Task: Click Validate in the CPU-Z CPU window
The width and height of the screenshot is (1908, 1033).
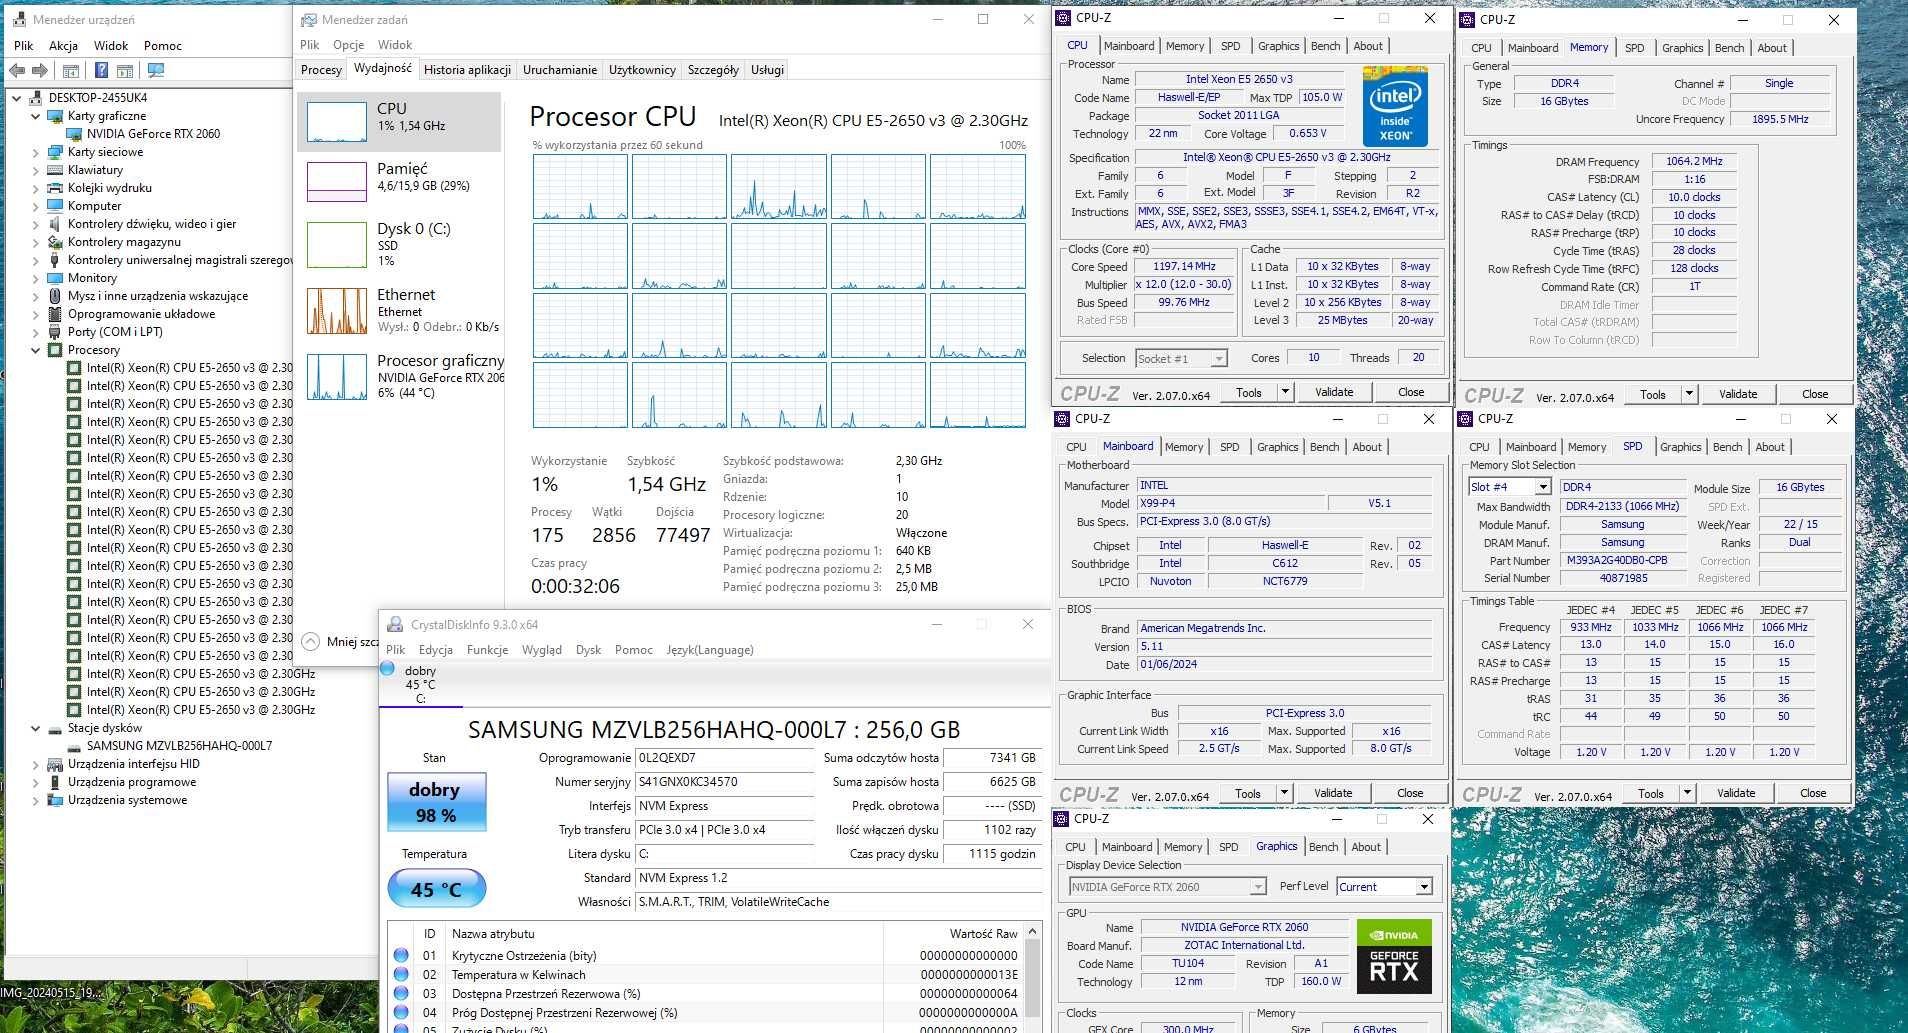Action: (x=1334, y=392)
